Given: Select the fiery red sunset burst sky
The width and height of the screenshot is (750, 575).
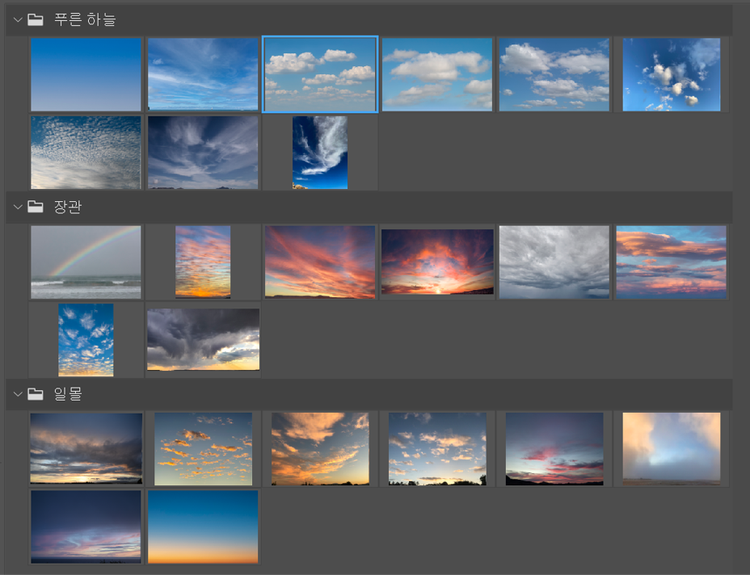Looking at the screenshot, I should [437, 262].
